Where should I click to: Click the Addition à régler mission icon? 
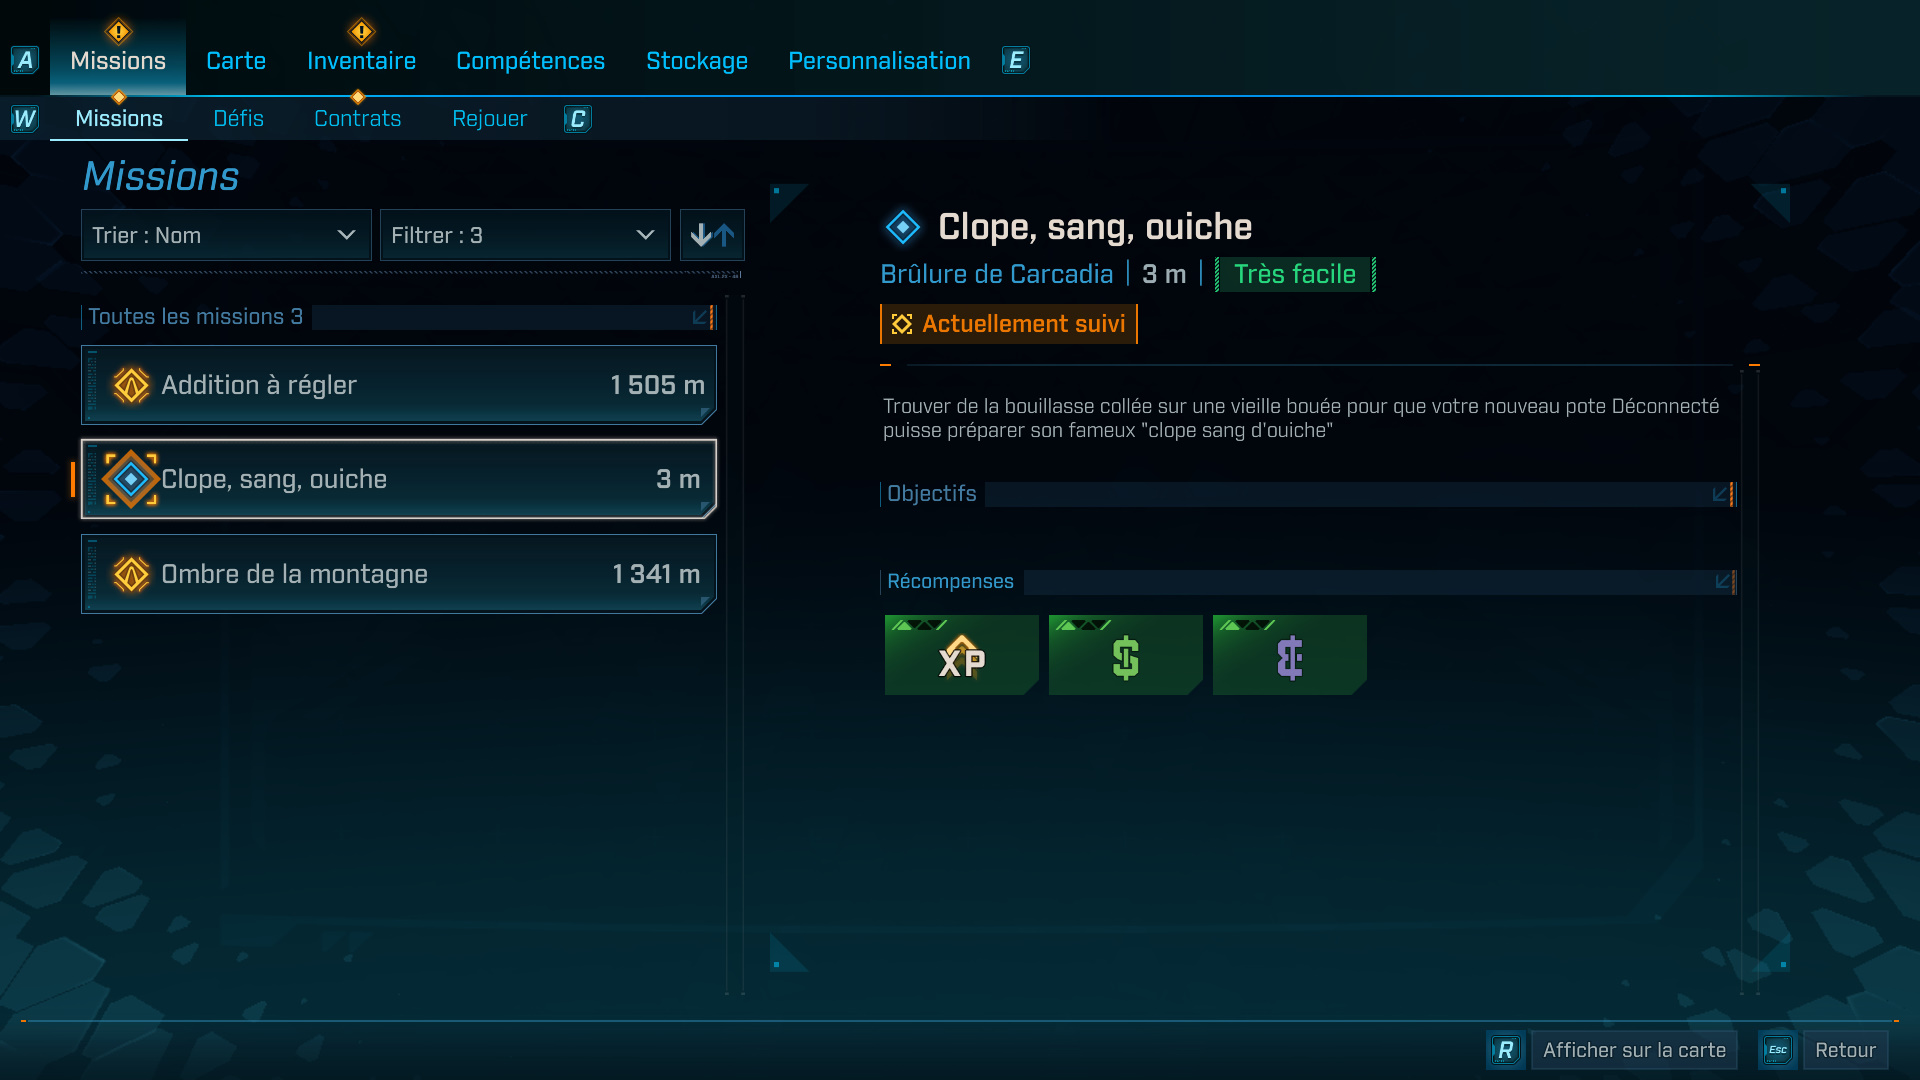click(x=131, y=385)
